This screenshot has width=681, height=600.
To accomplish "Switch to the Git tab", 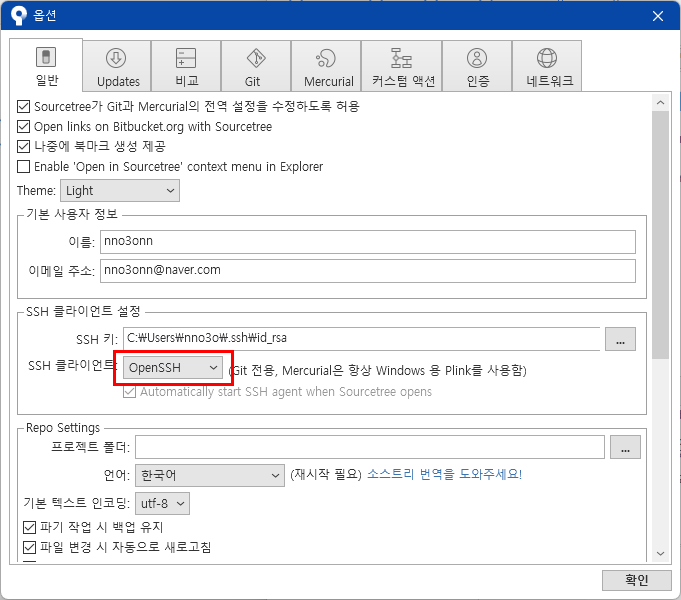I will (256, 66).
